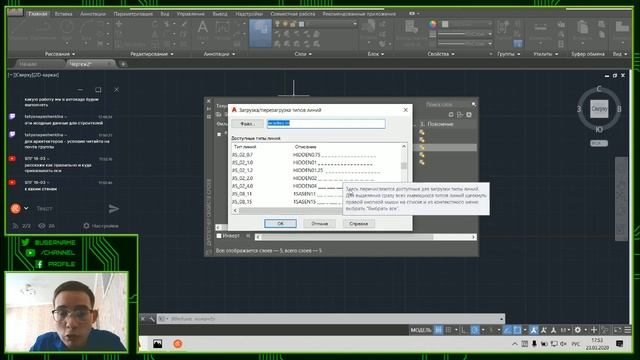Image resolution: width=640 pixels, height=360 pixels.
Task: Open the Вывод ribbon tab
Action: pos(220,14)
